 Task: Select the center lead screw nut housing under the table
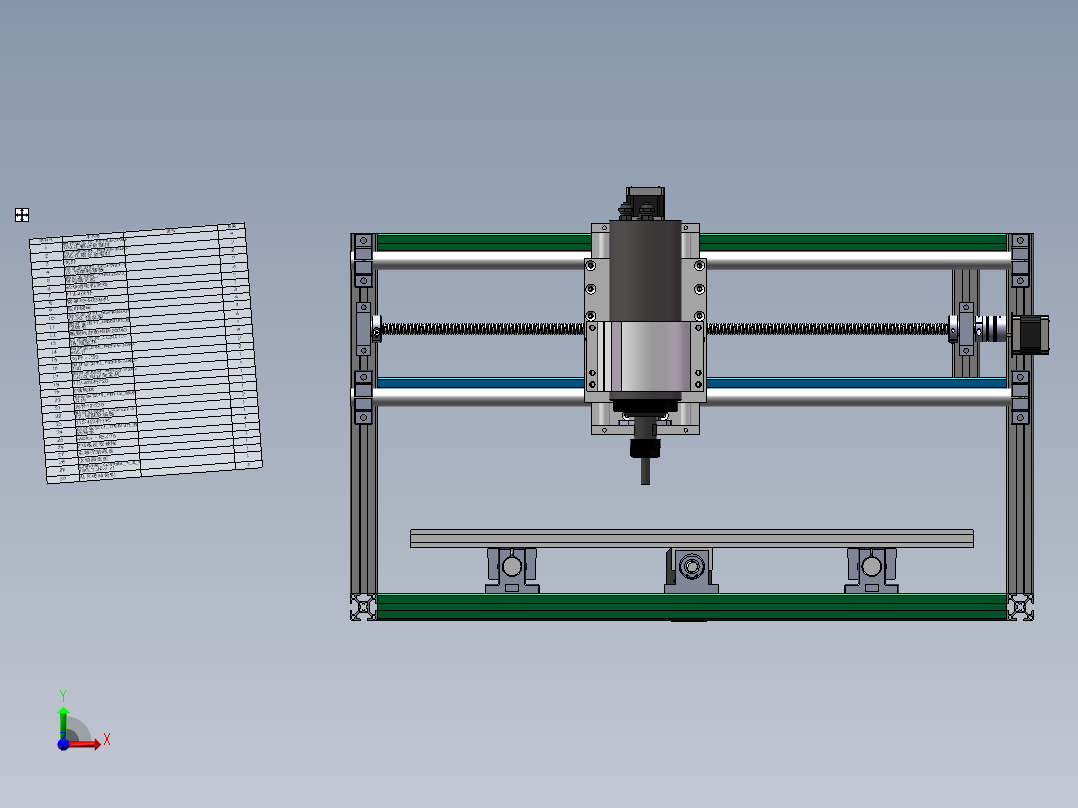691,570
